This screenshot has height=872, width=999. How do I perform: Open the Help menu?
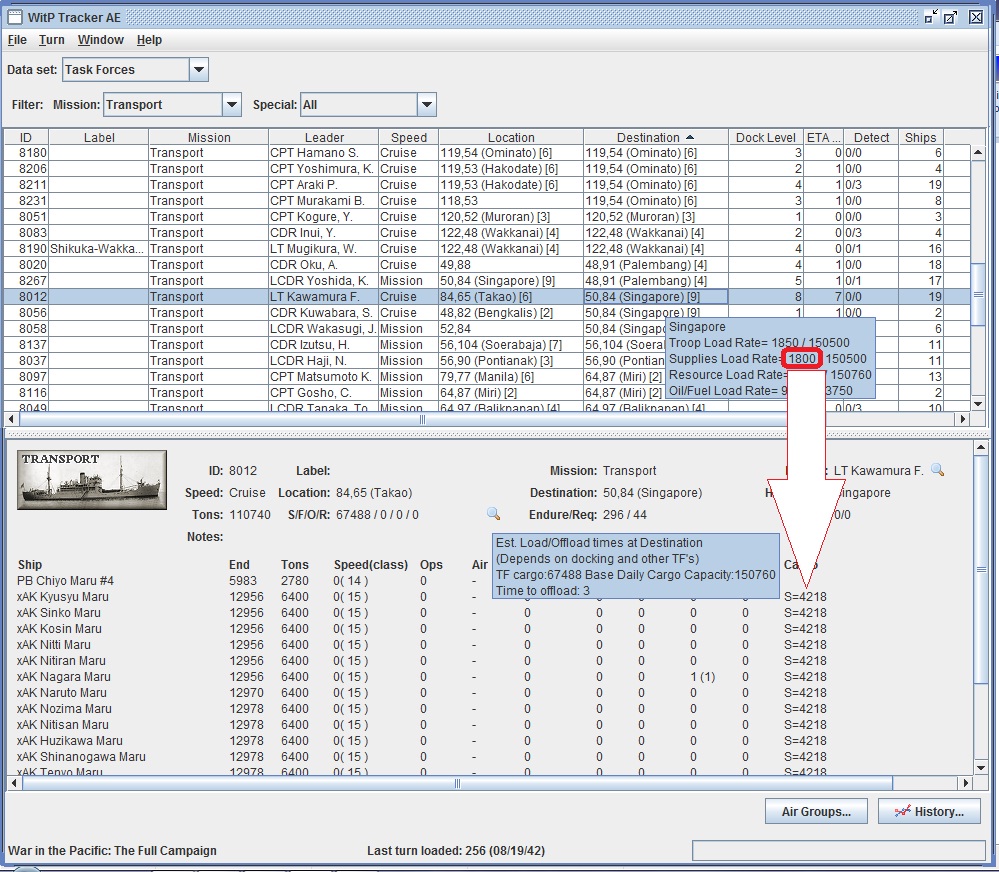(149, 40)
